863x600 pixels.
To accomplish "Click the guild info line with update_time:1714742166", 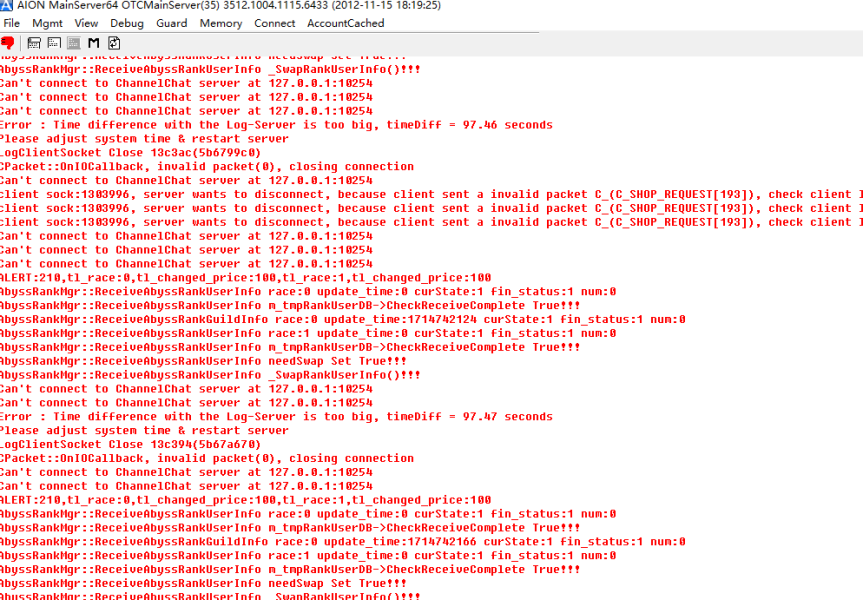I will (342, 542).
